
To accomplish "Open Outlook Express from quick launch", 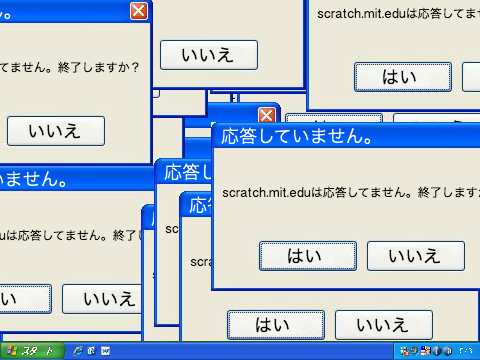I will click(x=92, y=351).
